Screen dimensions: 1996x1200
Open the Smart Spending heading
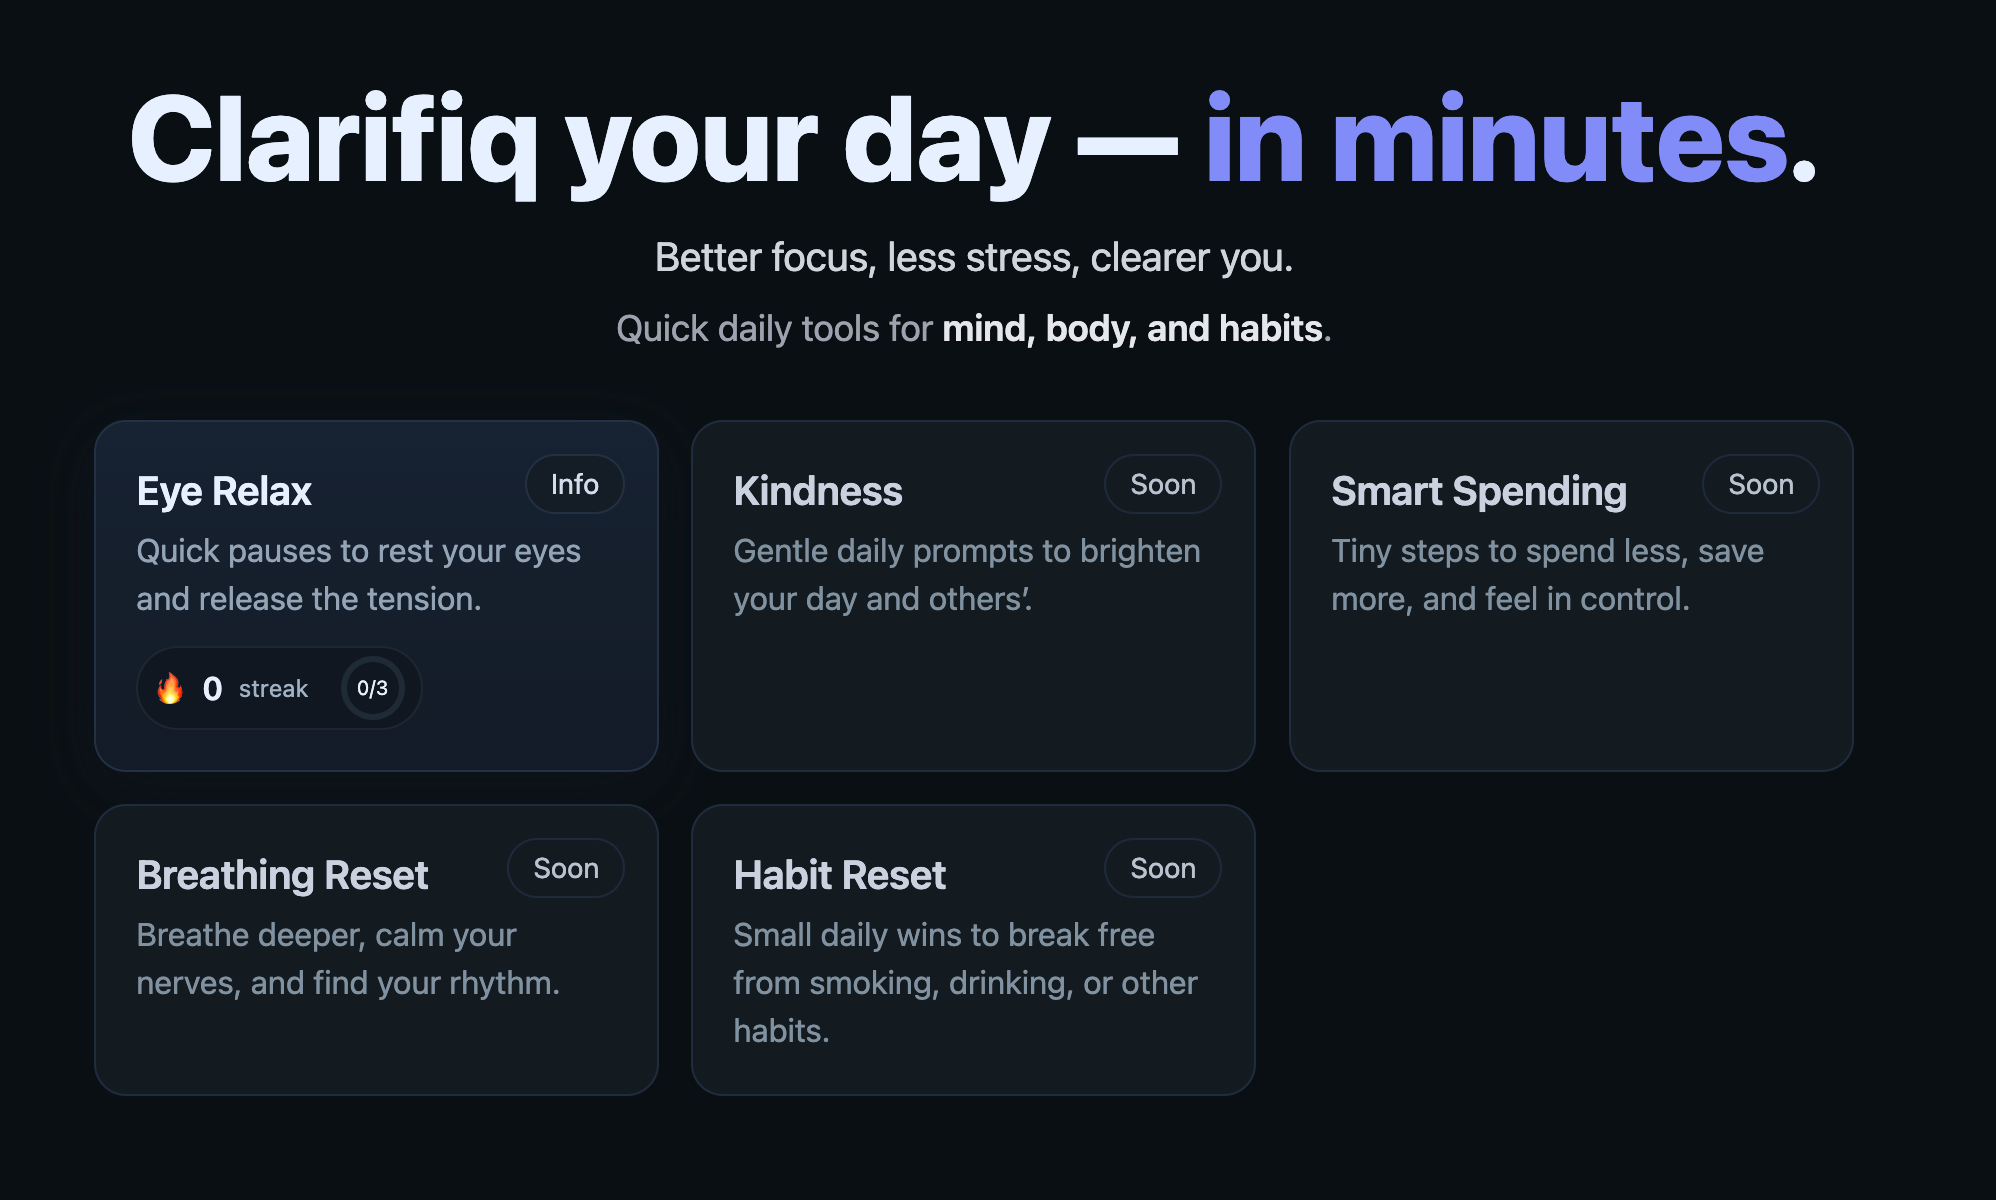[x=1478, y=492]
